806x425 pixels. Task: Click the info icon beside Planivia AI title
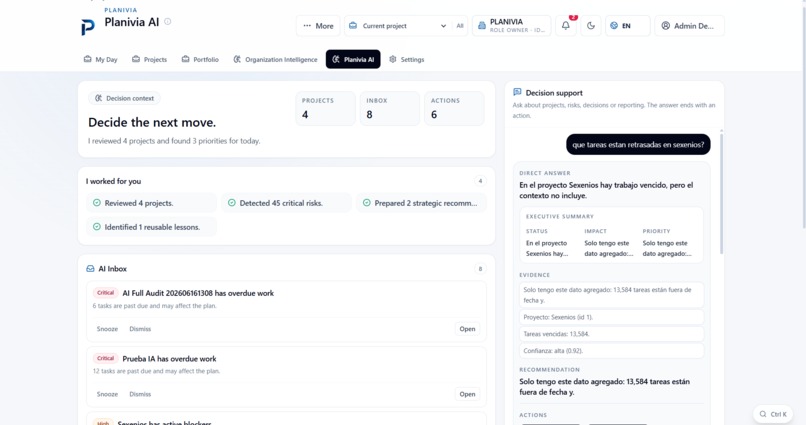168,22
